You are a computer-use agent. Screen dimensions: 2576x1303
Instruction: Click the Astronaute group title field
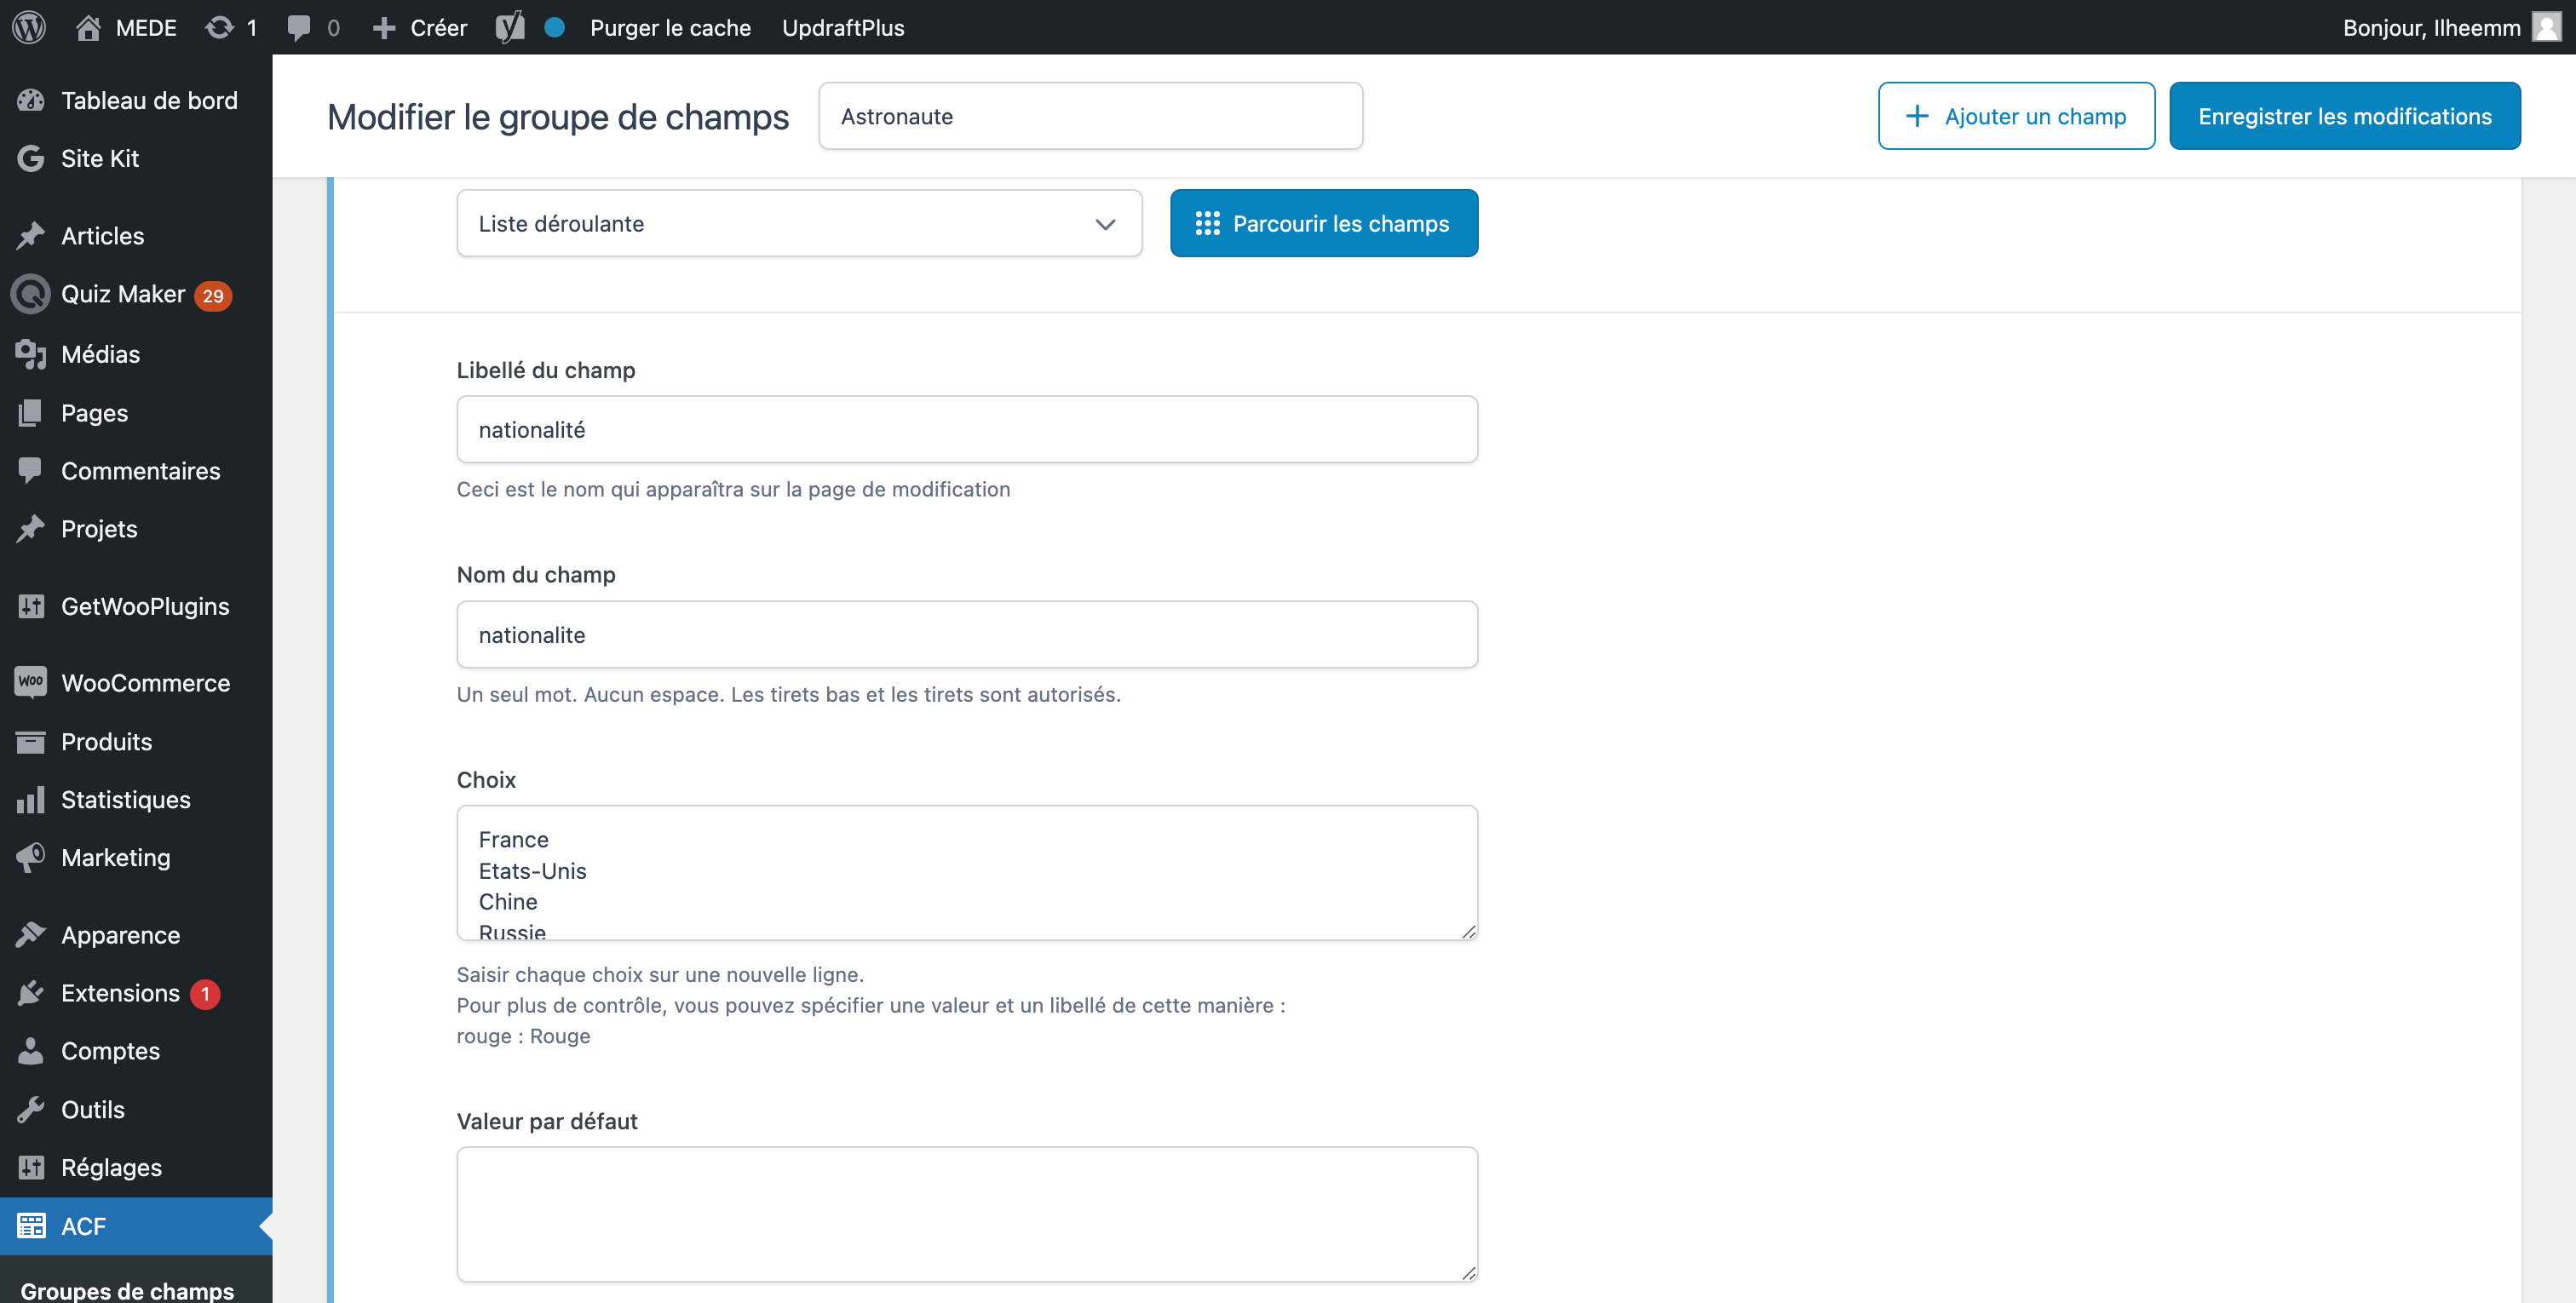click(1090, 116)
